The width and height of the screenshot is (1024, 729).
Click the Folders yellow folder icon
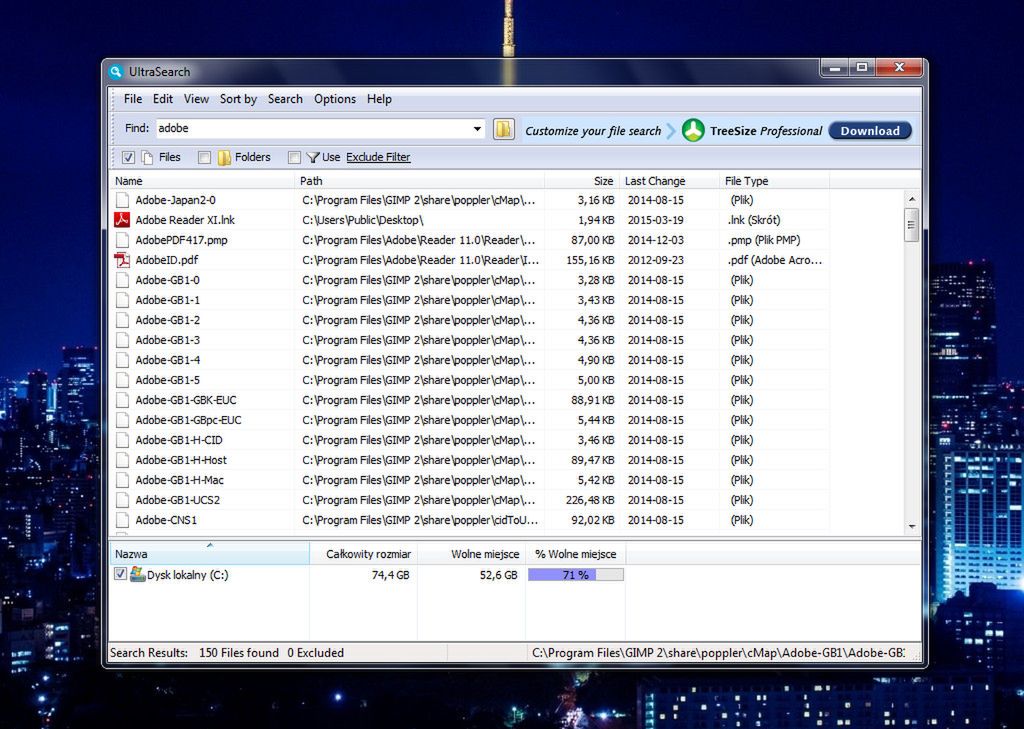coord(224,157)
